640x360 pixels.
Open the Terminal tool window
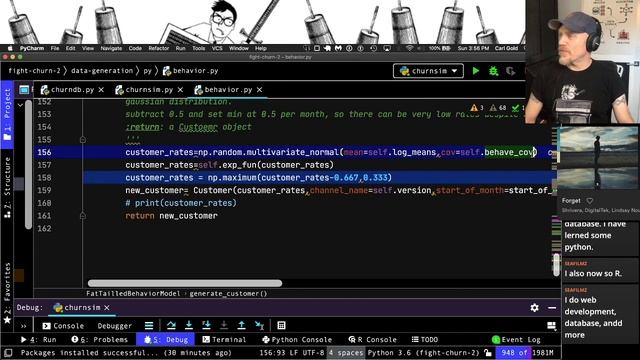pos(224,340)
